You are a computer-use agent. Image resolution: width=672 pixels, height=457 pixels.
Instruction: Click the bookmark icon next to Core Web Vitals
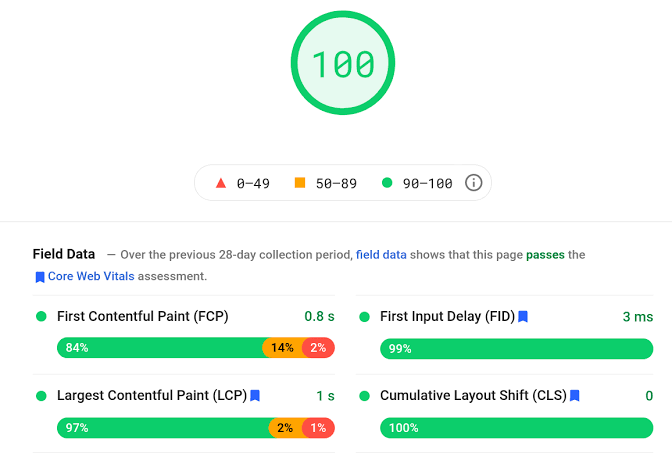pos(40,277)
